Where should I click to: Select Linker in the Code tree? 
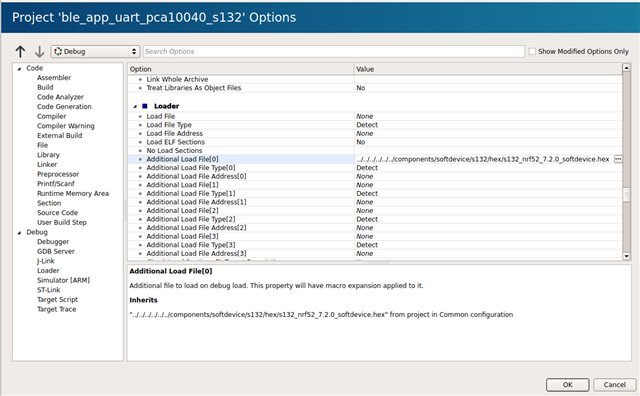pyautogui.click(x=47, y=165)
